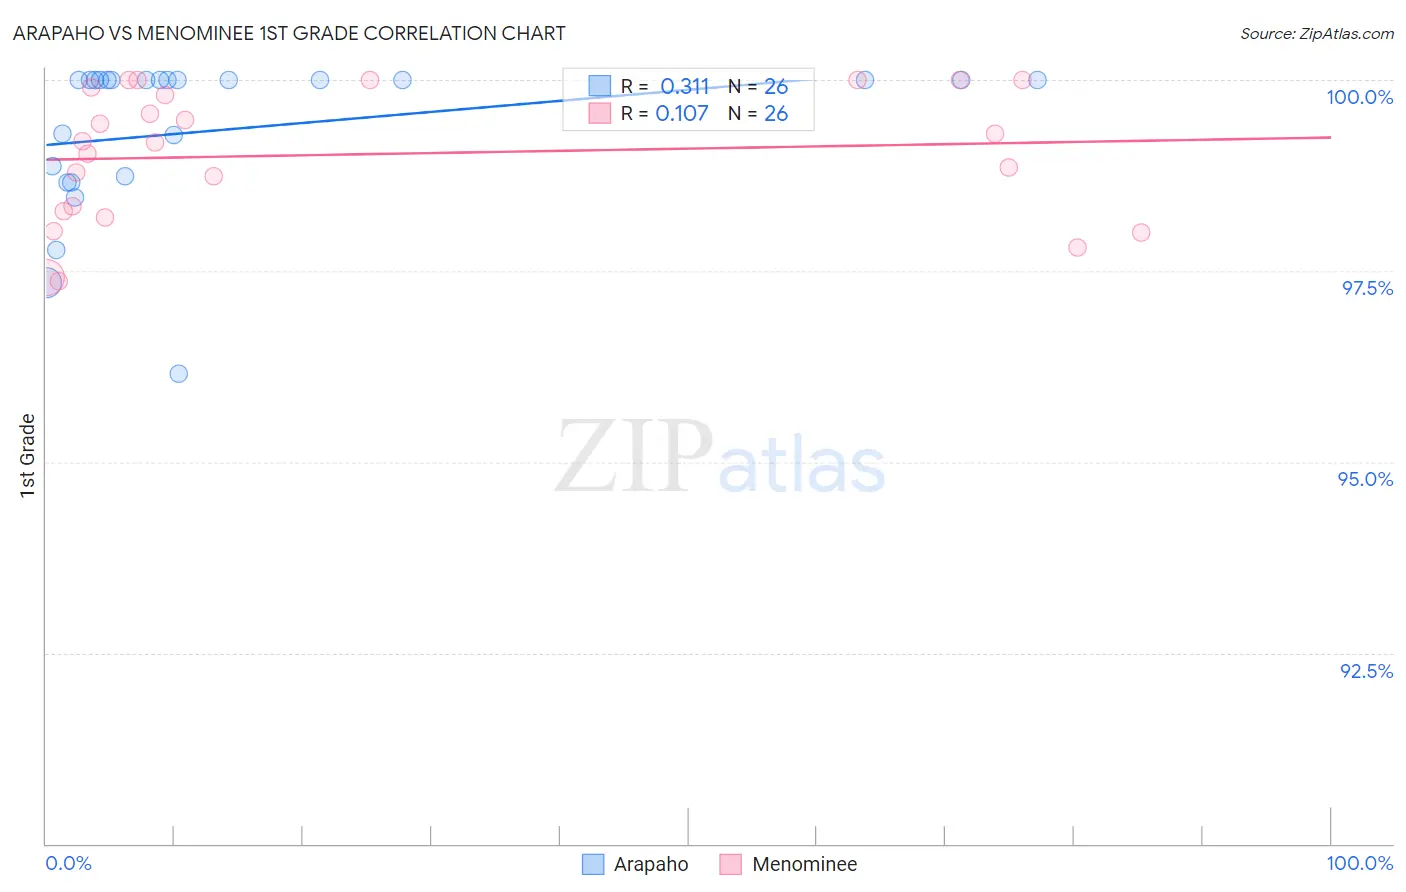This screenshot has height=892, width=1406.
Task: Click the pink Menominee data point farthest right
Action: pos(1141,233)
